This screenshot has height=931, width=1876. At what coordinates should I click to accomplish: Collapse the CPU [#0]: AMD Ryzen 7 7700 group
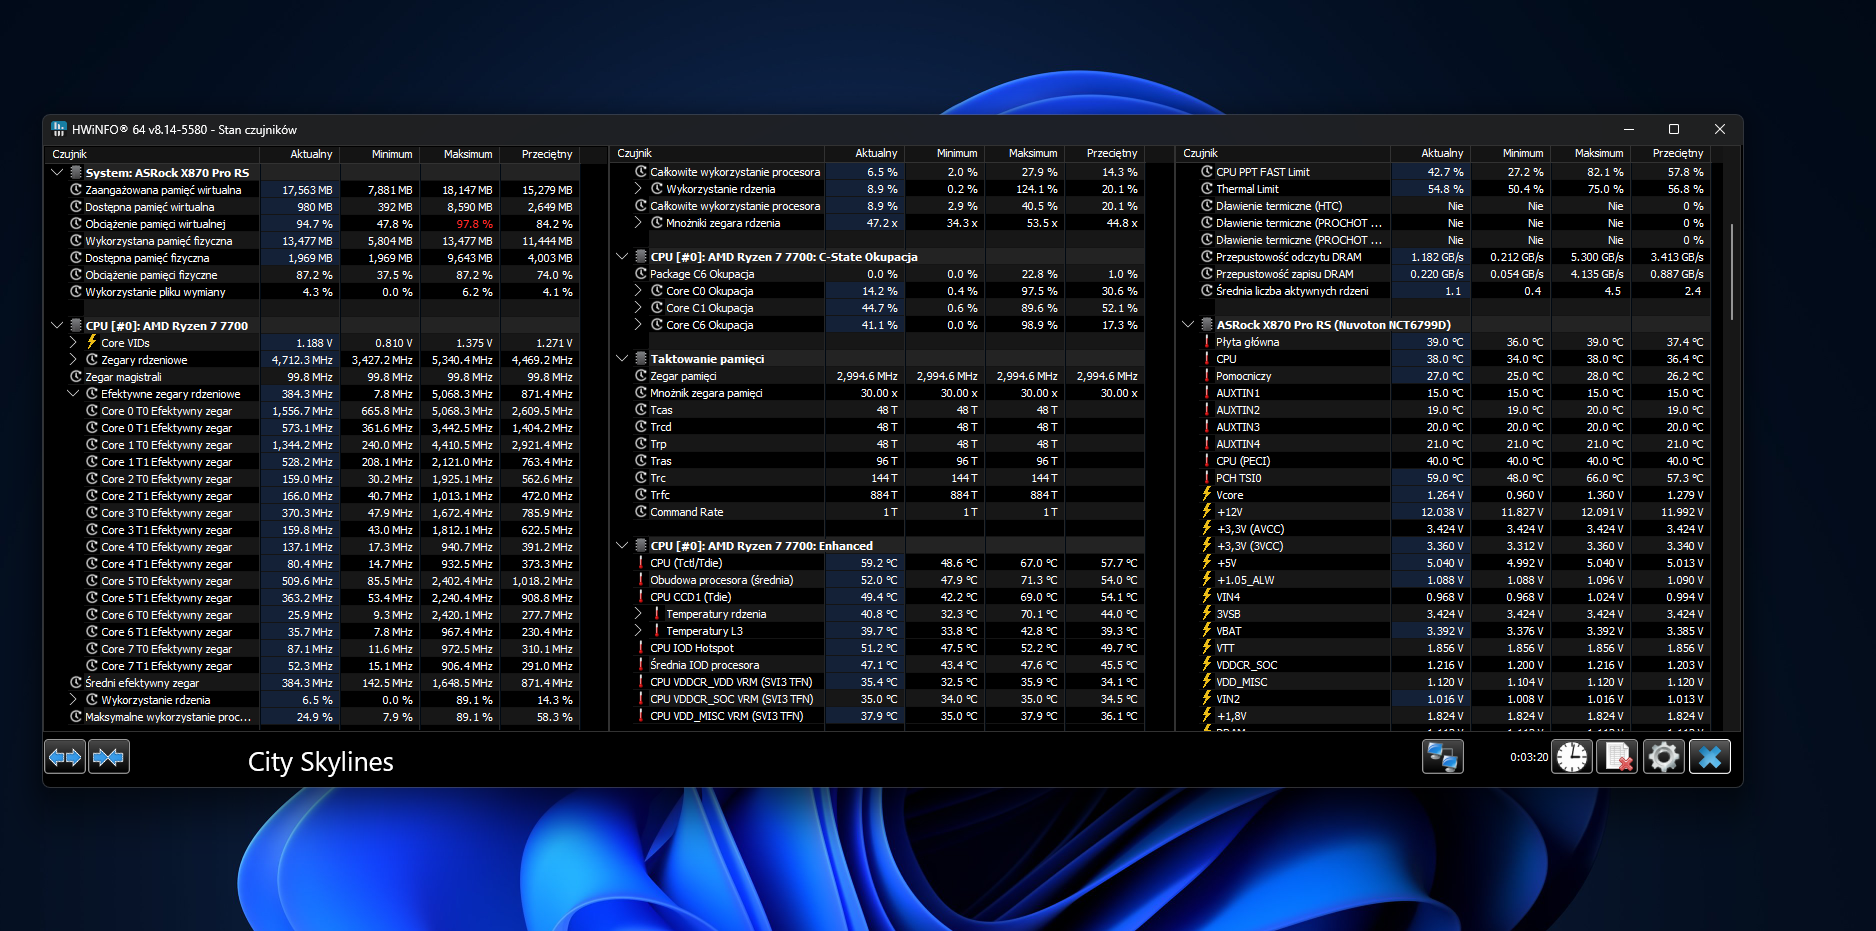57,325
